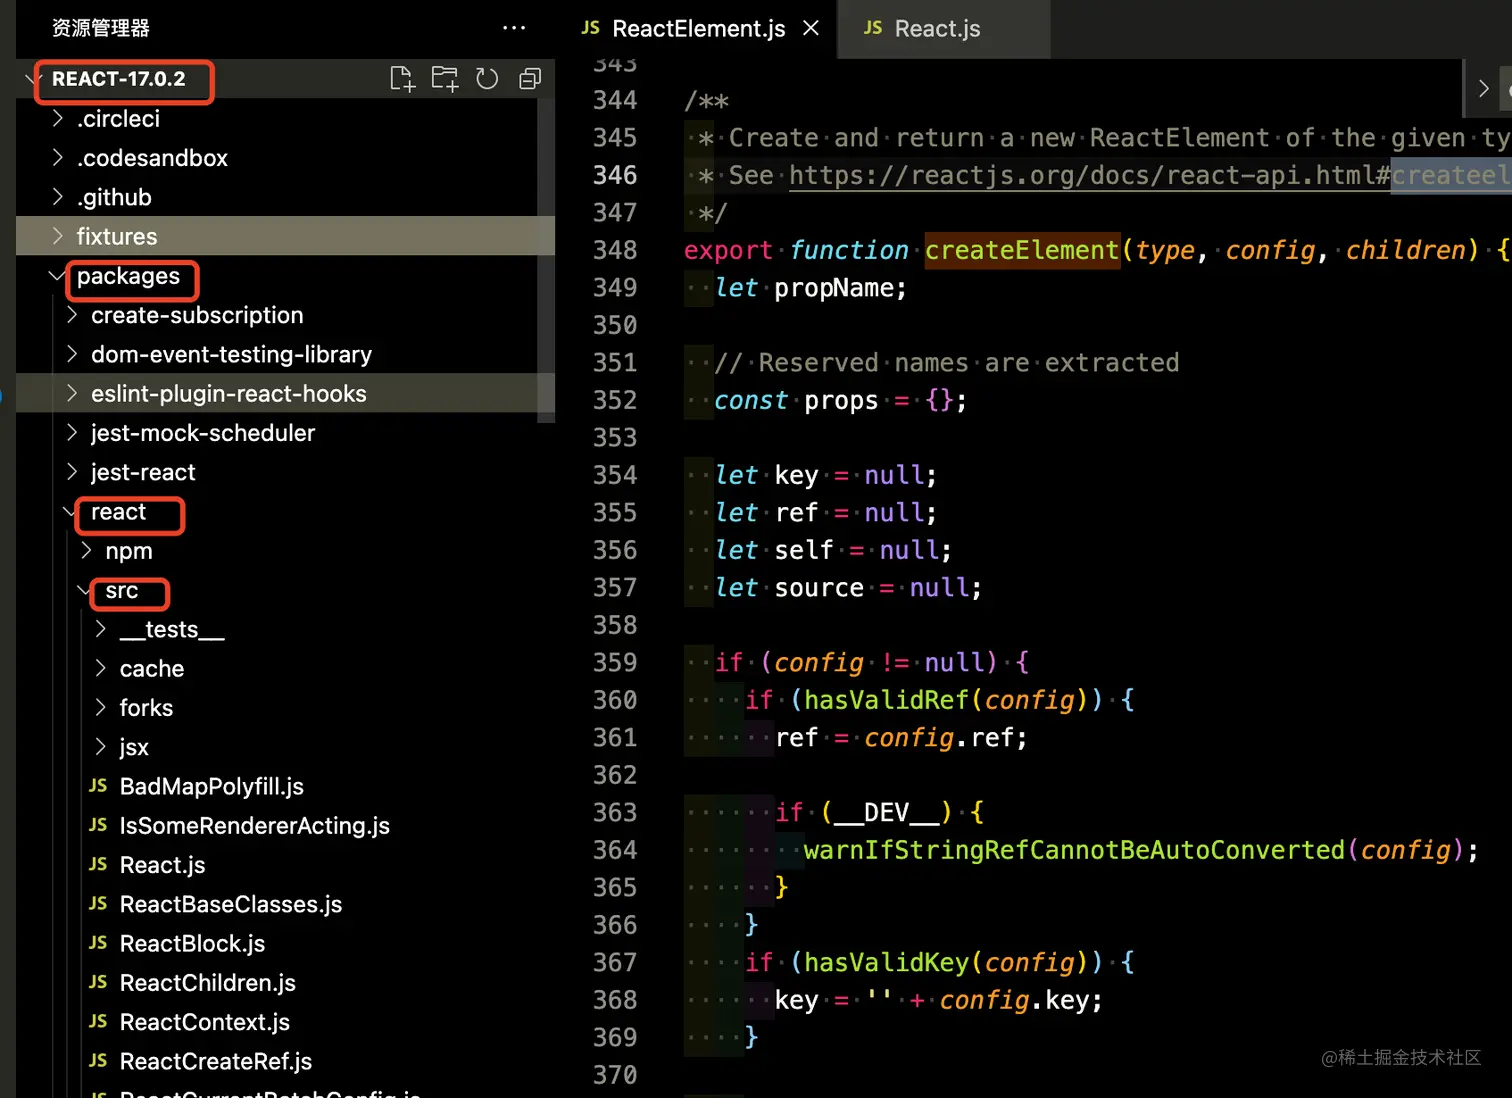Select the eslint-plugin-react-hooks folder row

[x=285, y=393]
